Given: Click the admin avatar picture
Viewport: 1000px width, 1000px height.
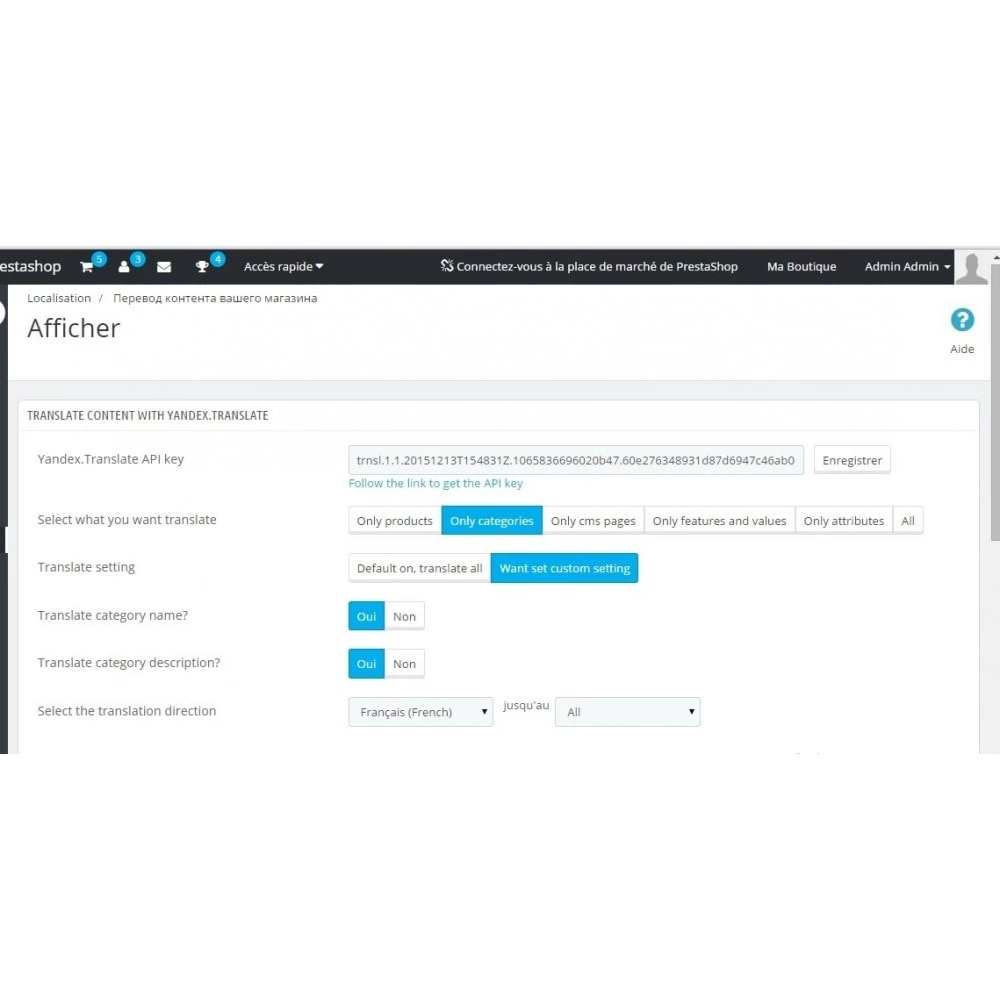Looking at the screenshot, I should coord(972,267).
